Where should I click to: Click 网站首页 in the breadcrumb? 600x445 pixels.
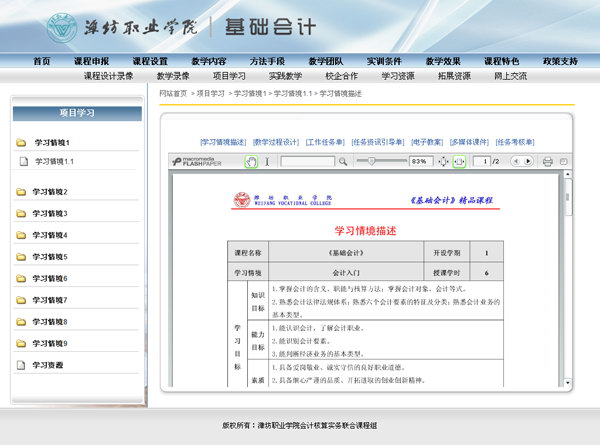point(173,93)
